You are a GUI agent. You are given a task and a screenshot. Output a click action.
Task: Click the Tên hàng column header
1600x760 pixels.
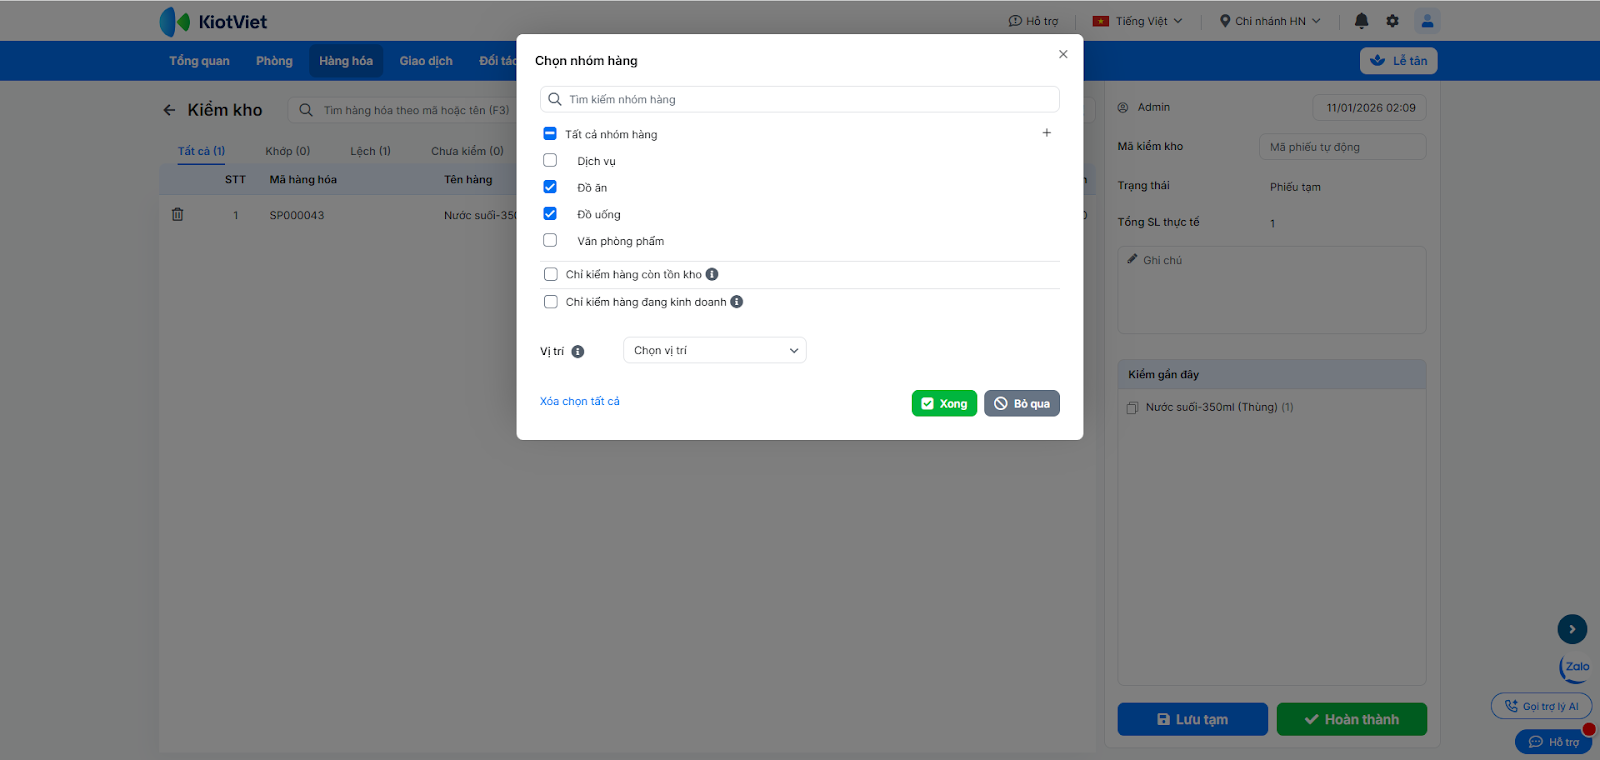point(468,180)
